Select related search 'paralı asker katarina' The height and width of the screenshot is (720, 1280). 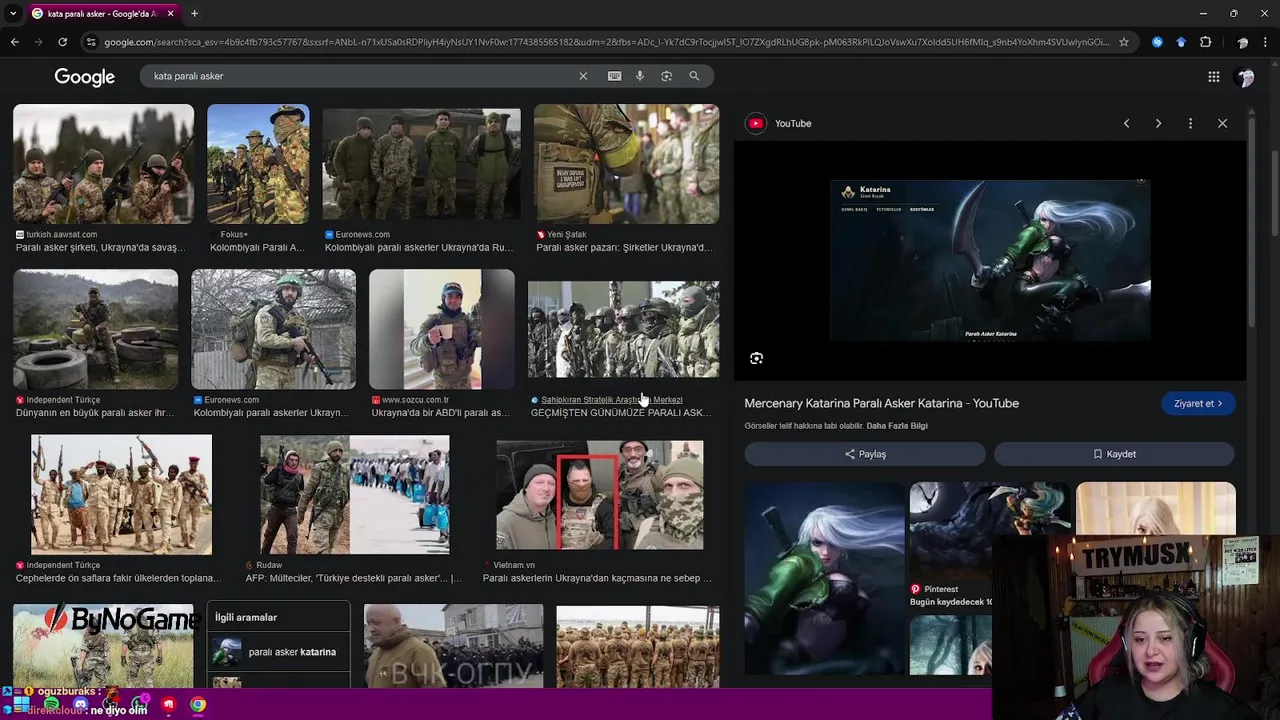tap(278, 652)
